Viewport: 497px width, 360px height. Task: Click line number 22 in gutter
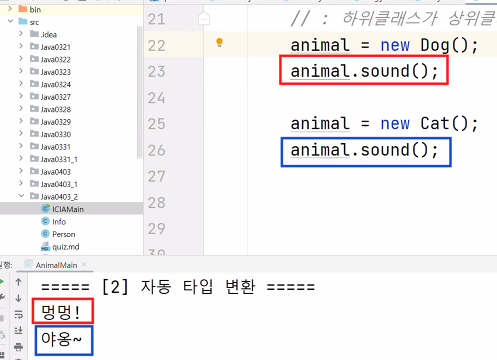156,46
